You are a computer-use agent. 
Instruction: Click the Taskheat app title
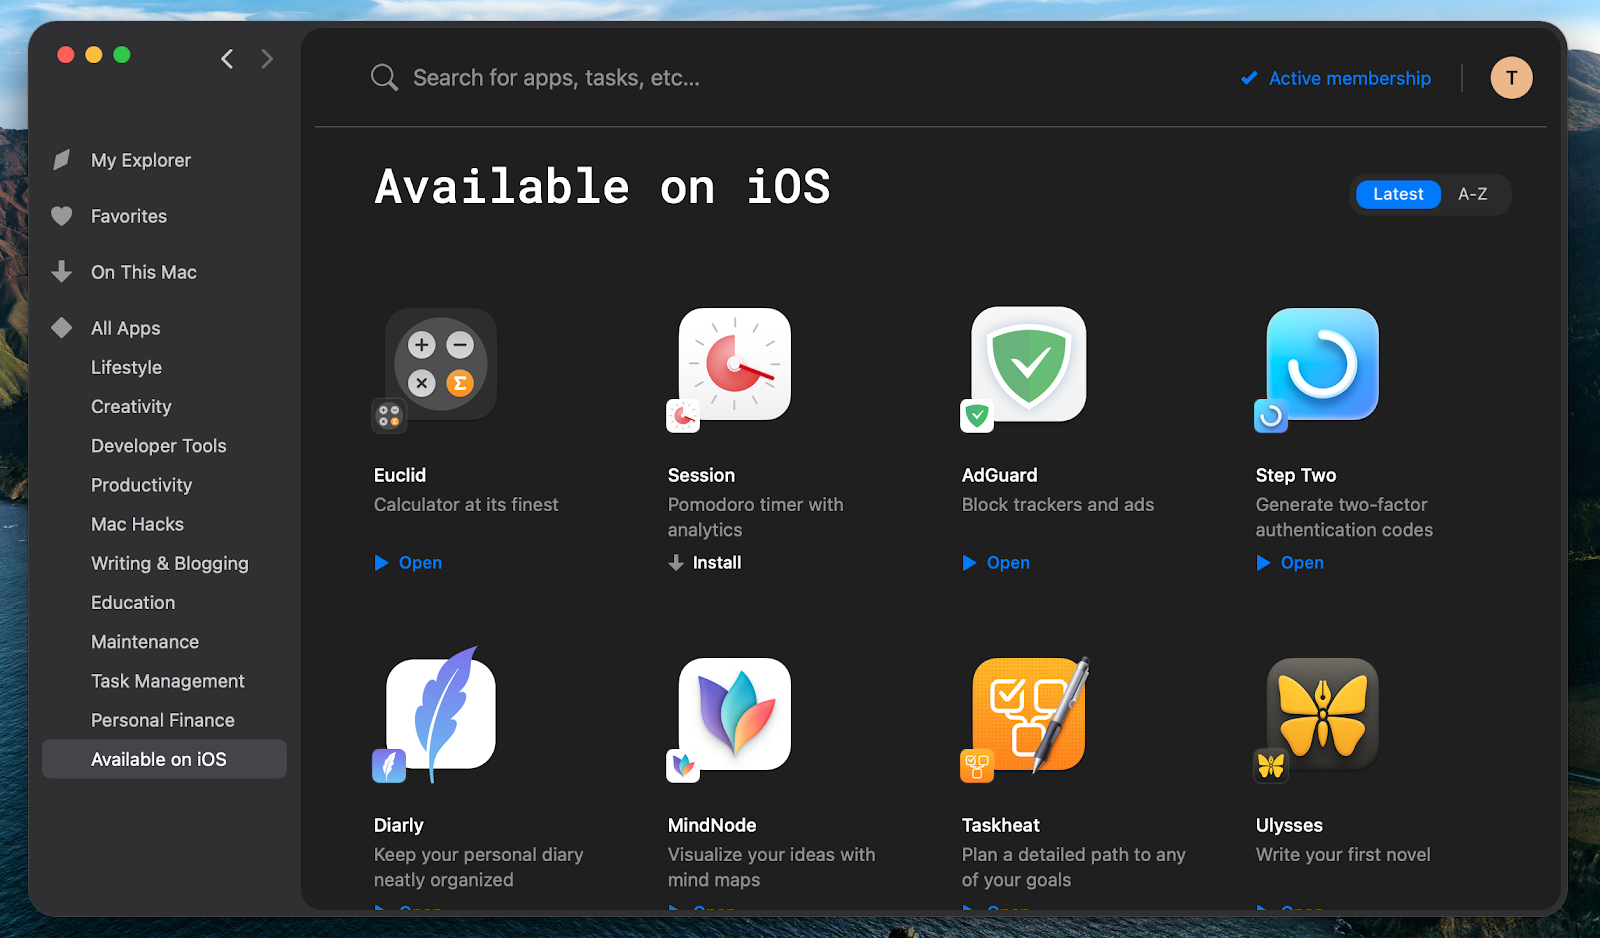[1001, 825]
